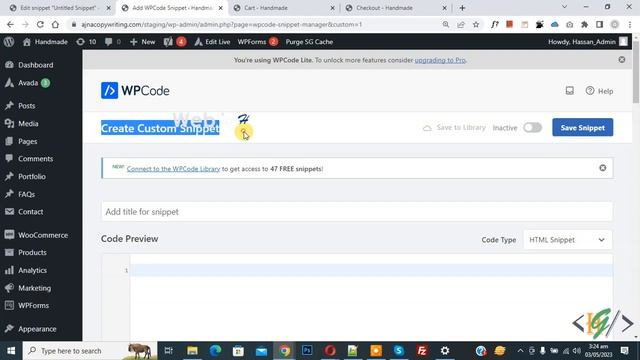
Task: Open a new browser tab
Action: [x=462, y=8]
